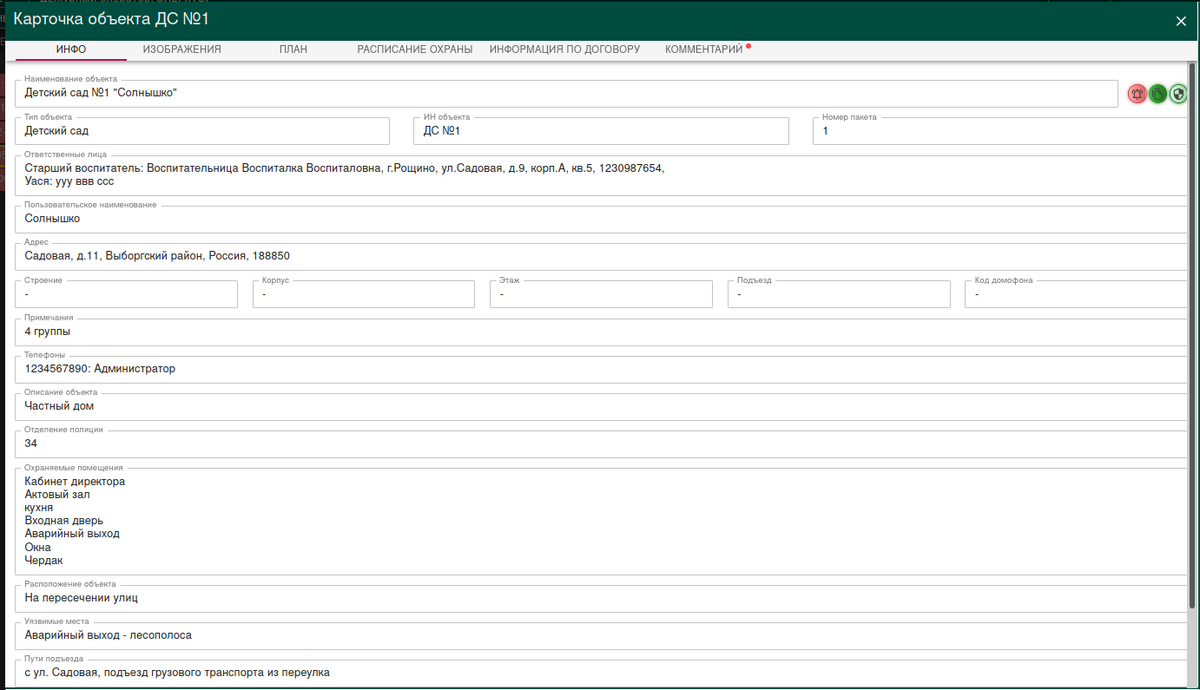Image resolution: width=1200 pixels, height=690 pixels.
Task: Click the Охраняемые помещения text area
Action: pos(600,520)
